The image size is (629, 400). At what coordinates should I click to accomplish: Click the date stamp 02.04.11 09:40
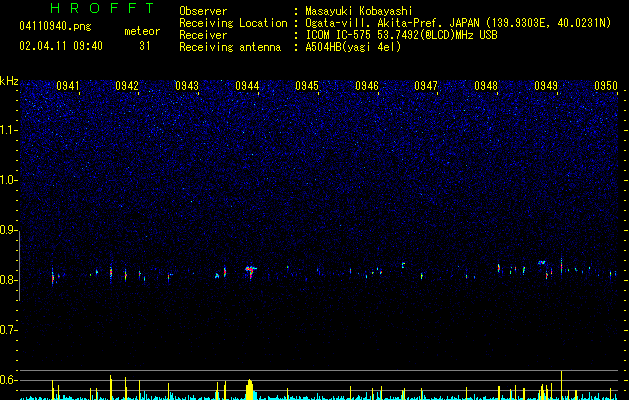pyautogui.click(x=61, y=46)
